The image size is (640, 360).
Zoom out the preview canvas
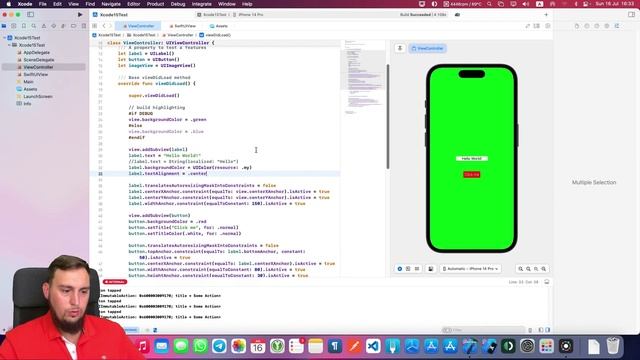click(x=520, y=269)
